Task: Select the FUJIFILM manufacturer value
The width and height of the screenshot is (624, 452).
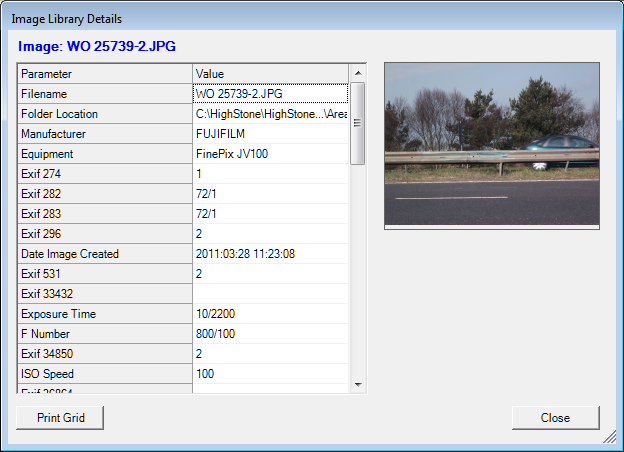Action: [271, 134]
